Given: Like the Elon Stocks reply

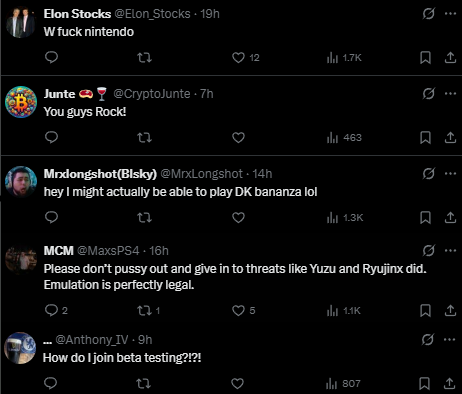Looking at the screenshot, I should (x=238, y=58).
